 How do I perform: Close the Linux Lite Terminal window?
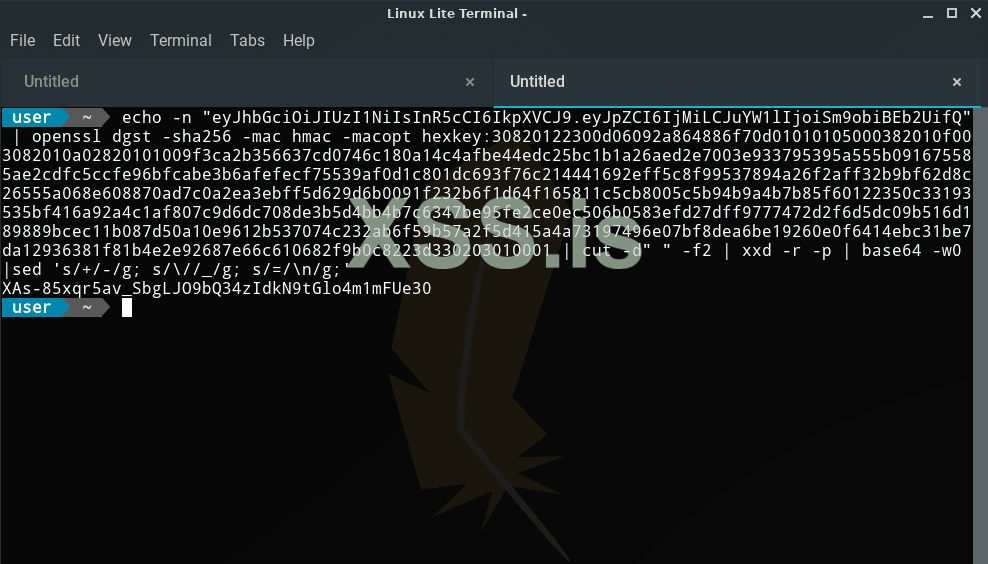pos(976,13)
